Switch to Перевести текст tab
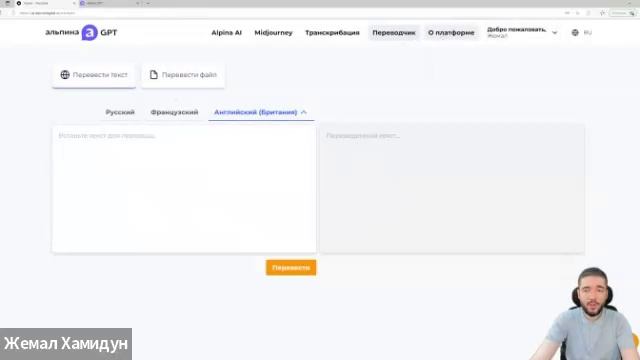The width and height of the screenshot is (640, 360). click(x=94, y=75)
